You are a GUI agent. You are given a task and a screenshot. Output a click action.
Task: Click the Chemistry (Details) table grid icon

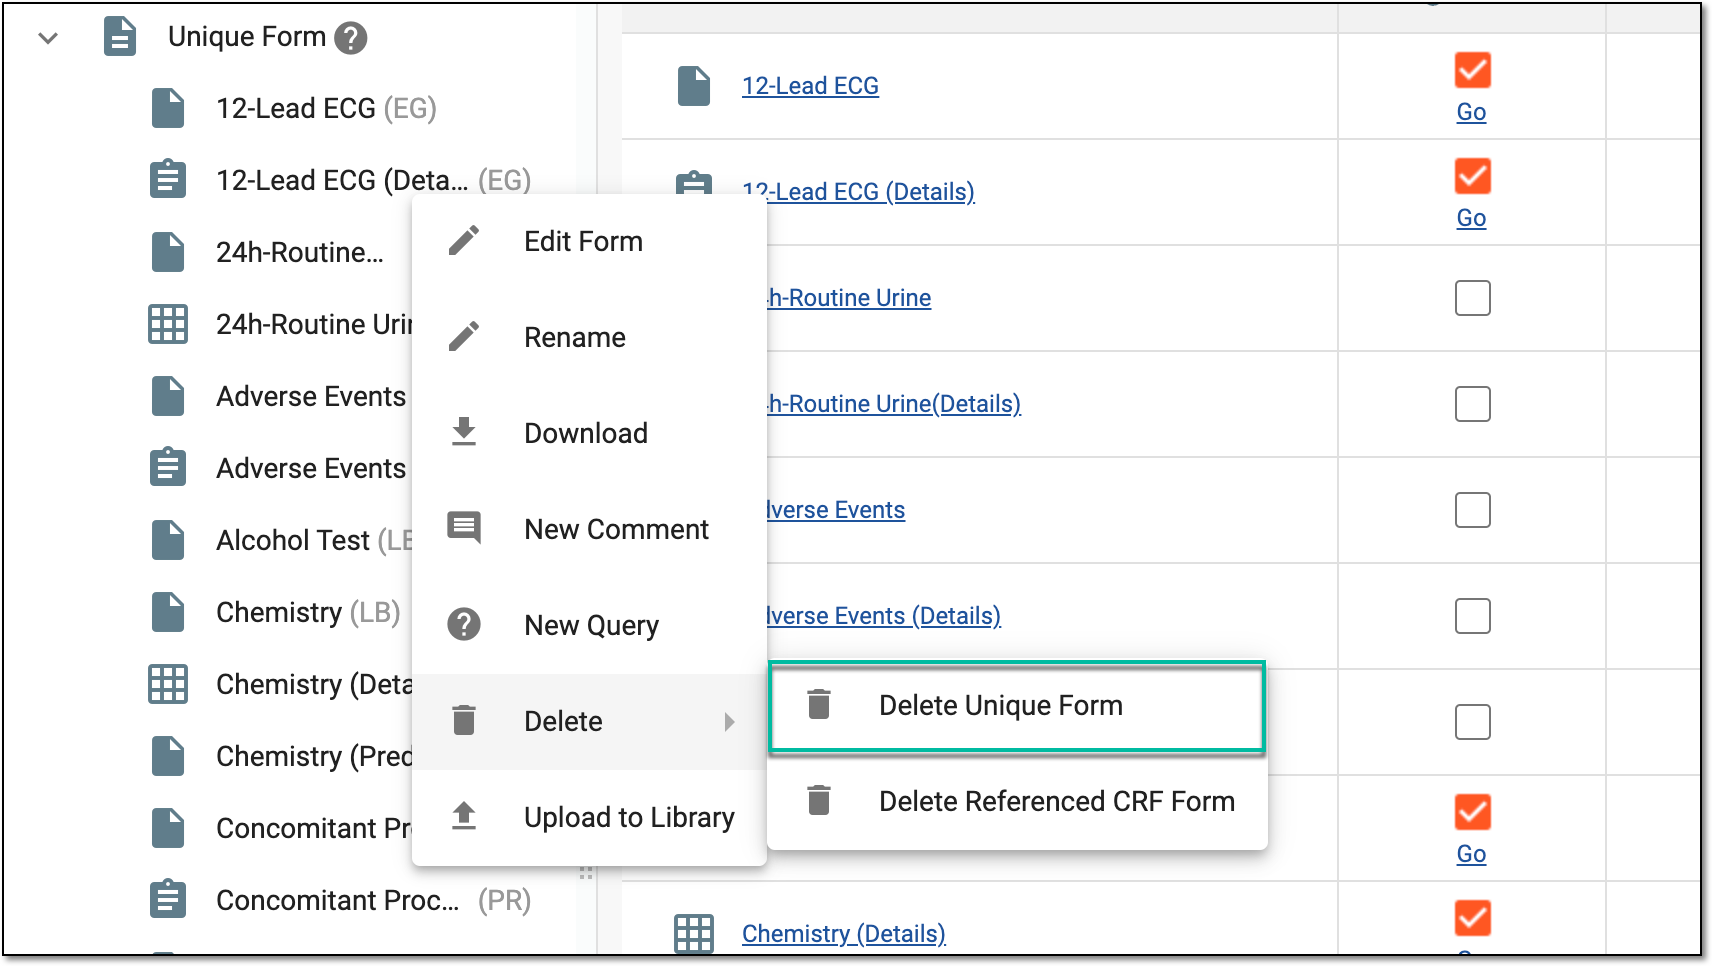[x=694, y=934]
